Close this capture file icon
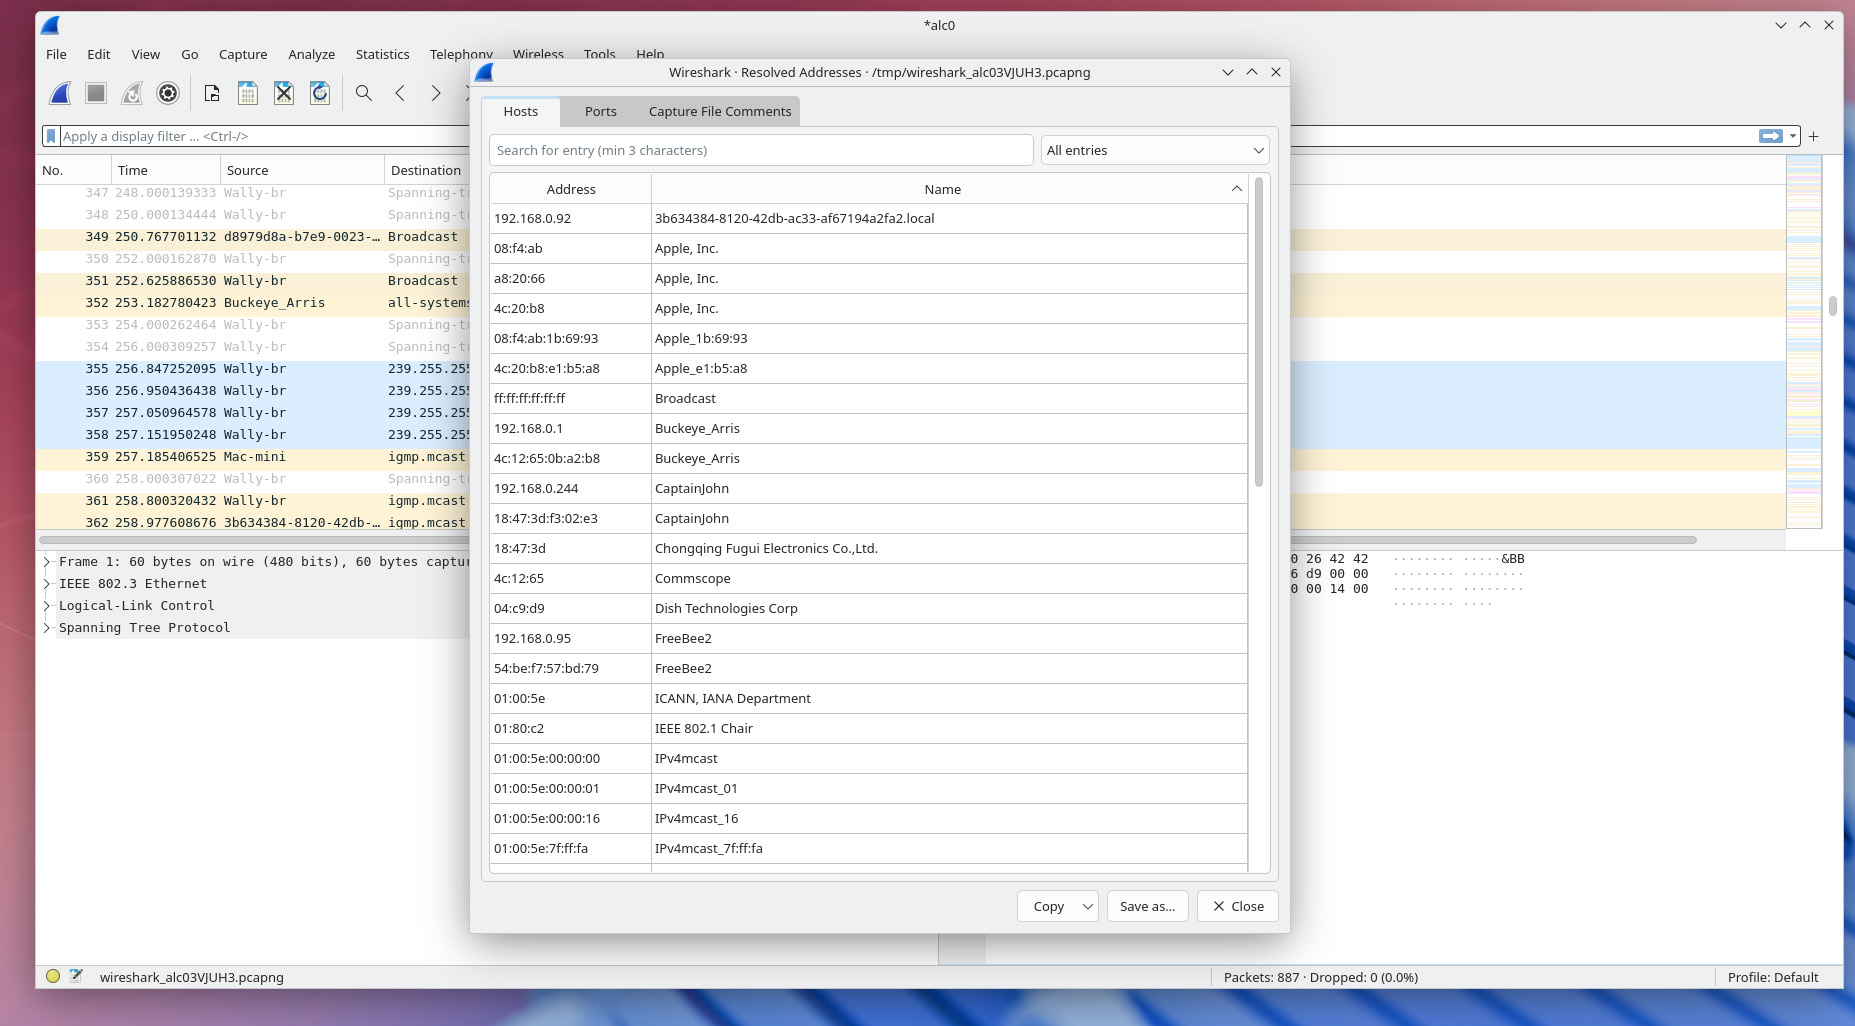The width and height of the screenshot is (1855, 1026). [x=284, y=93]
